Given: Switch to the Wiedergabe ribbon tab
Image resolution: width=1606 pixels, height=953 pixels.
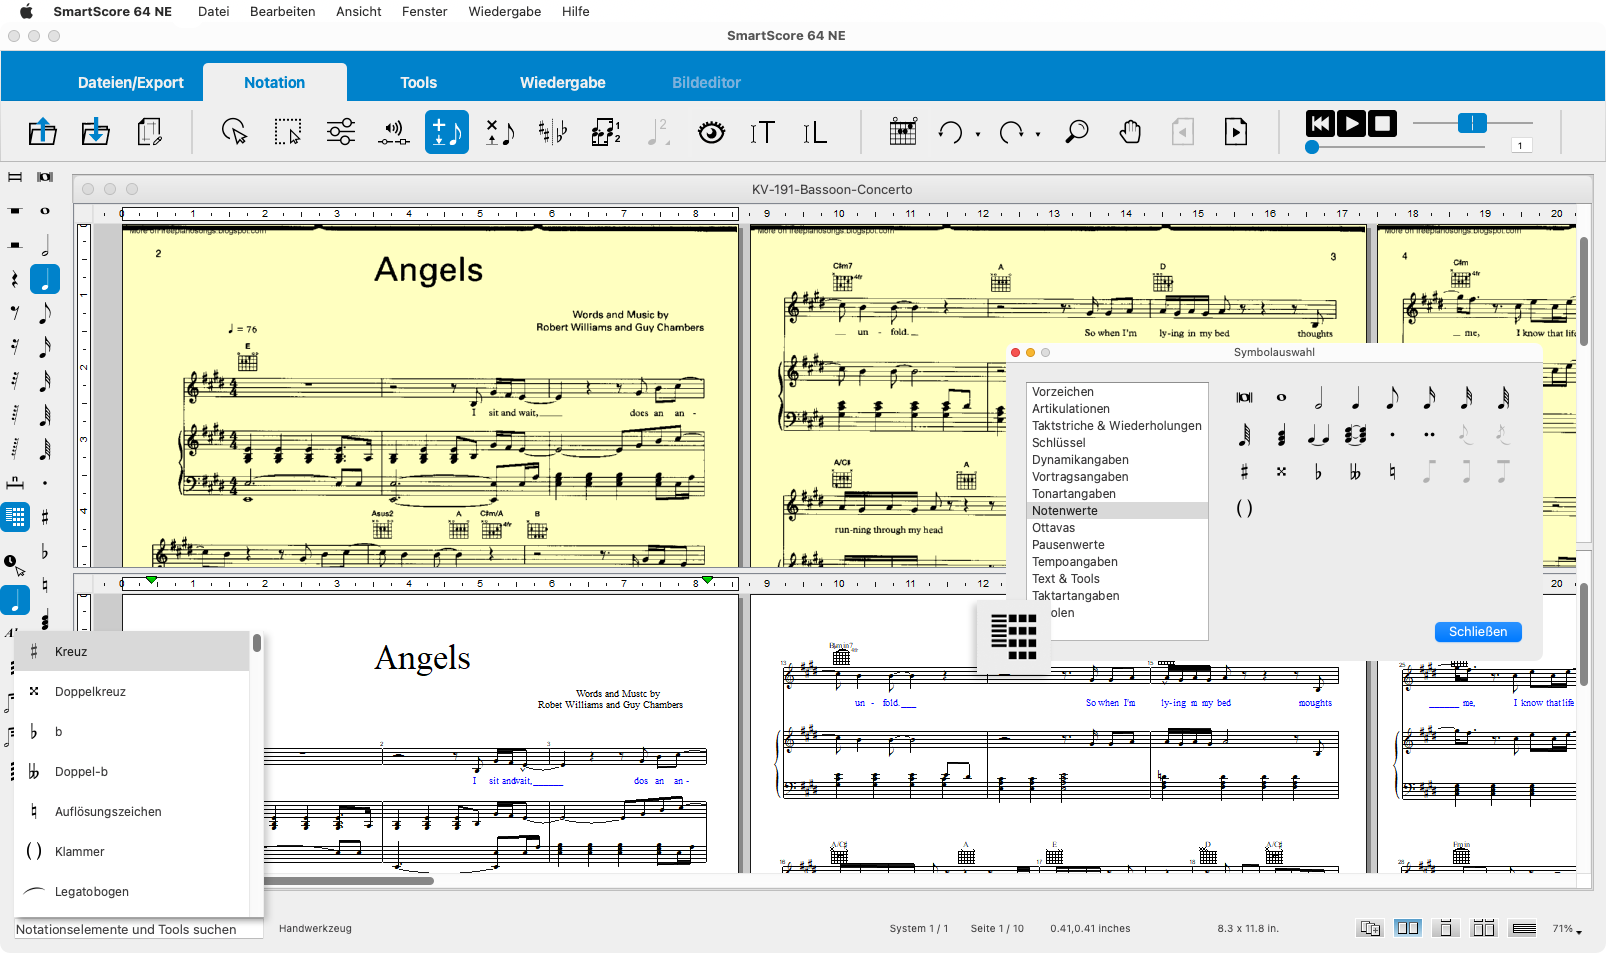Looking at the screenshot, I should point(562,83).
